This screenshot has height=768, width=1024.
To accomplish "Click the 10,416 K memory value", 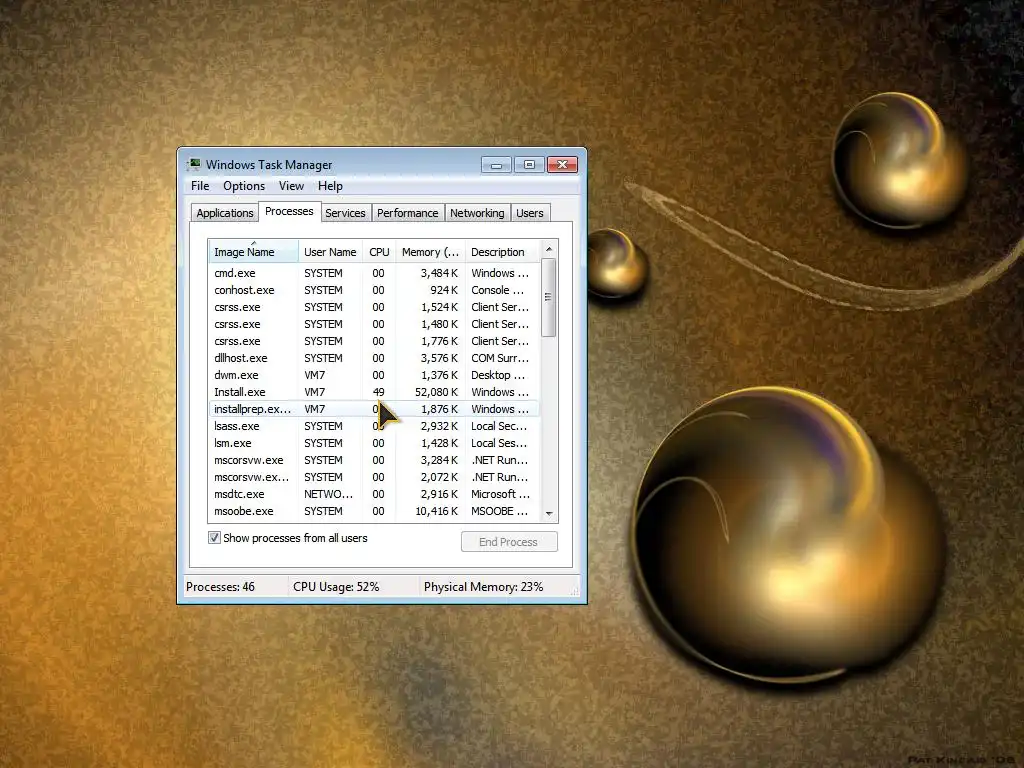I will [x=436, y=511].
